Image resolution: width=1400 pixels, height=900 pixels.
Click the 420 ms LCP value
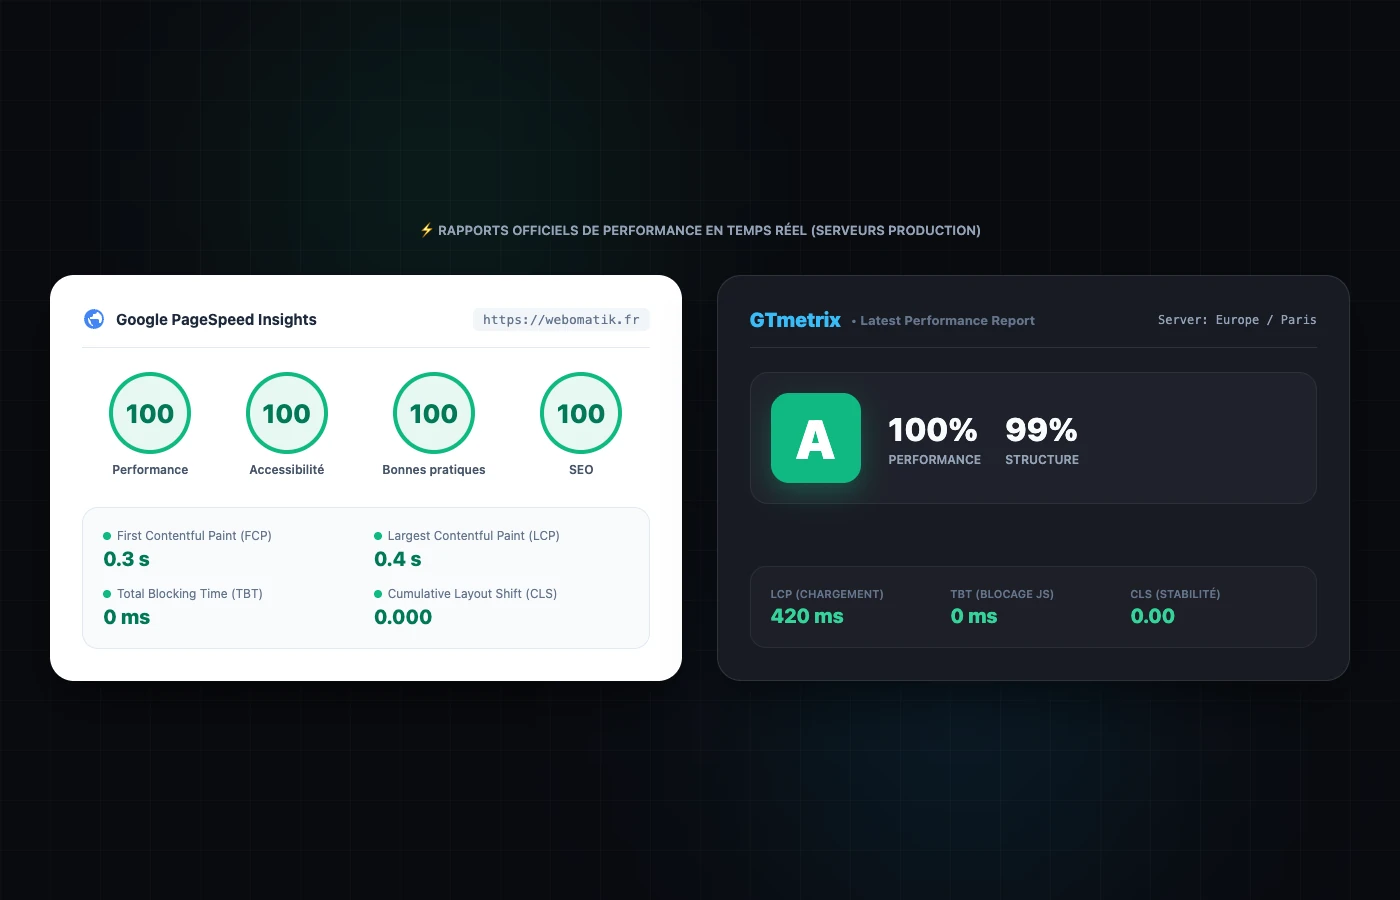pos(807,616)
